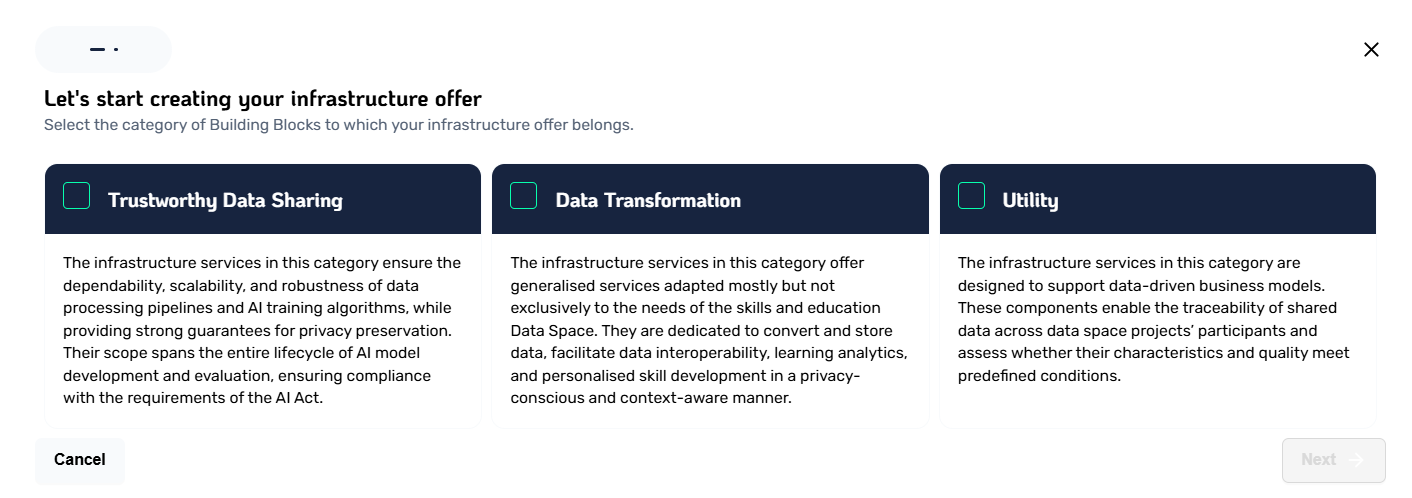Viewport: 1412px width, 498px height.
Task: Select the Data Transformation card title
Action: tap(648, 200)
